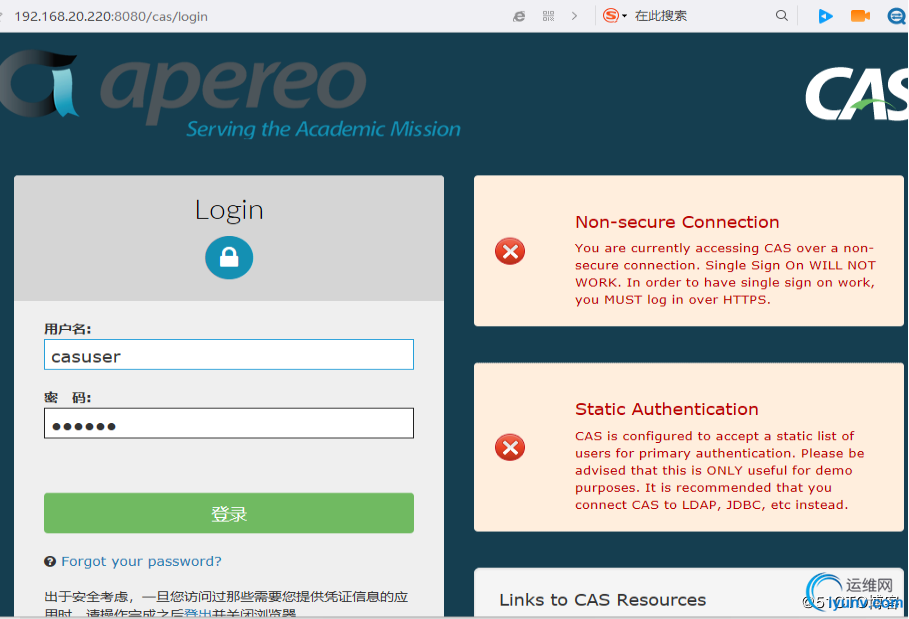The width and height of the screenshot is (909, 619).
Task: Click the Non-secure Connection heading
Action: click(677, 222)
